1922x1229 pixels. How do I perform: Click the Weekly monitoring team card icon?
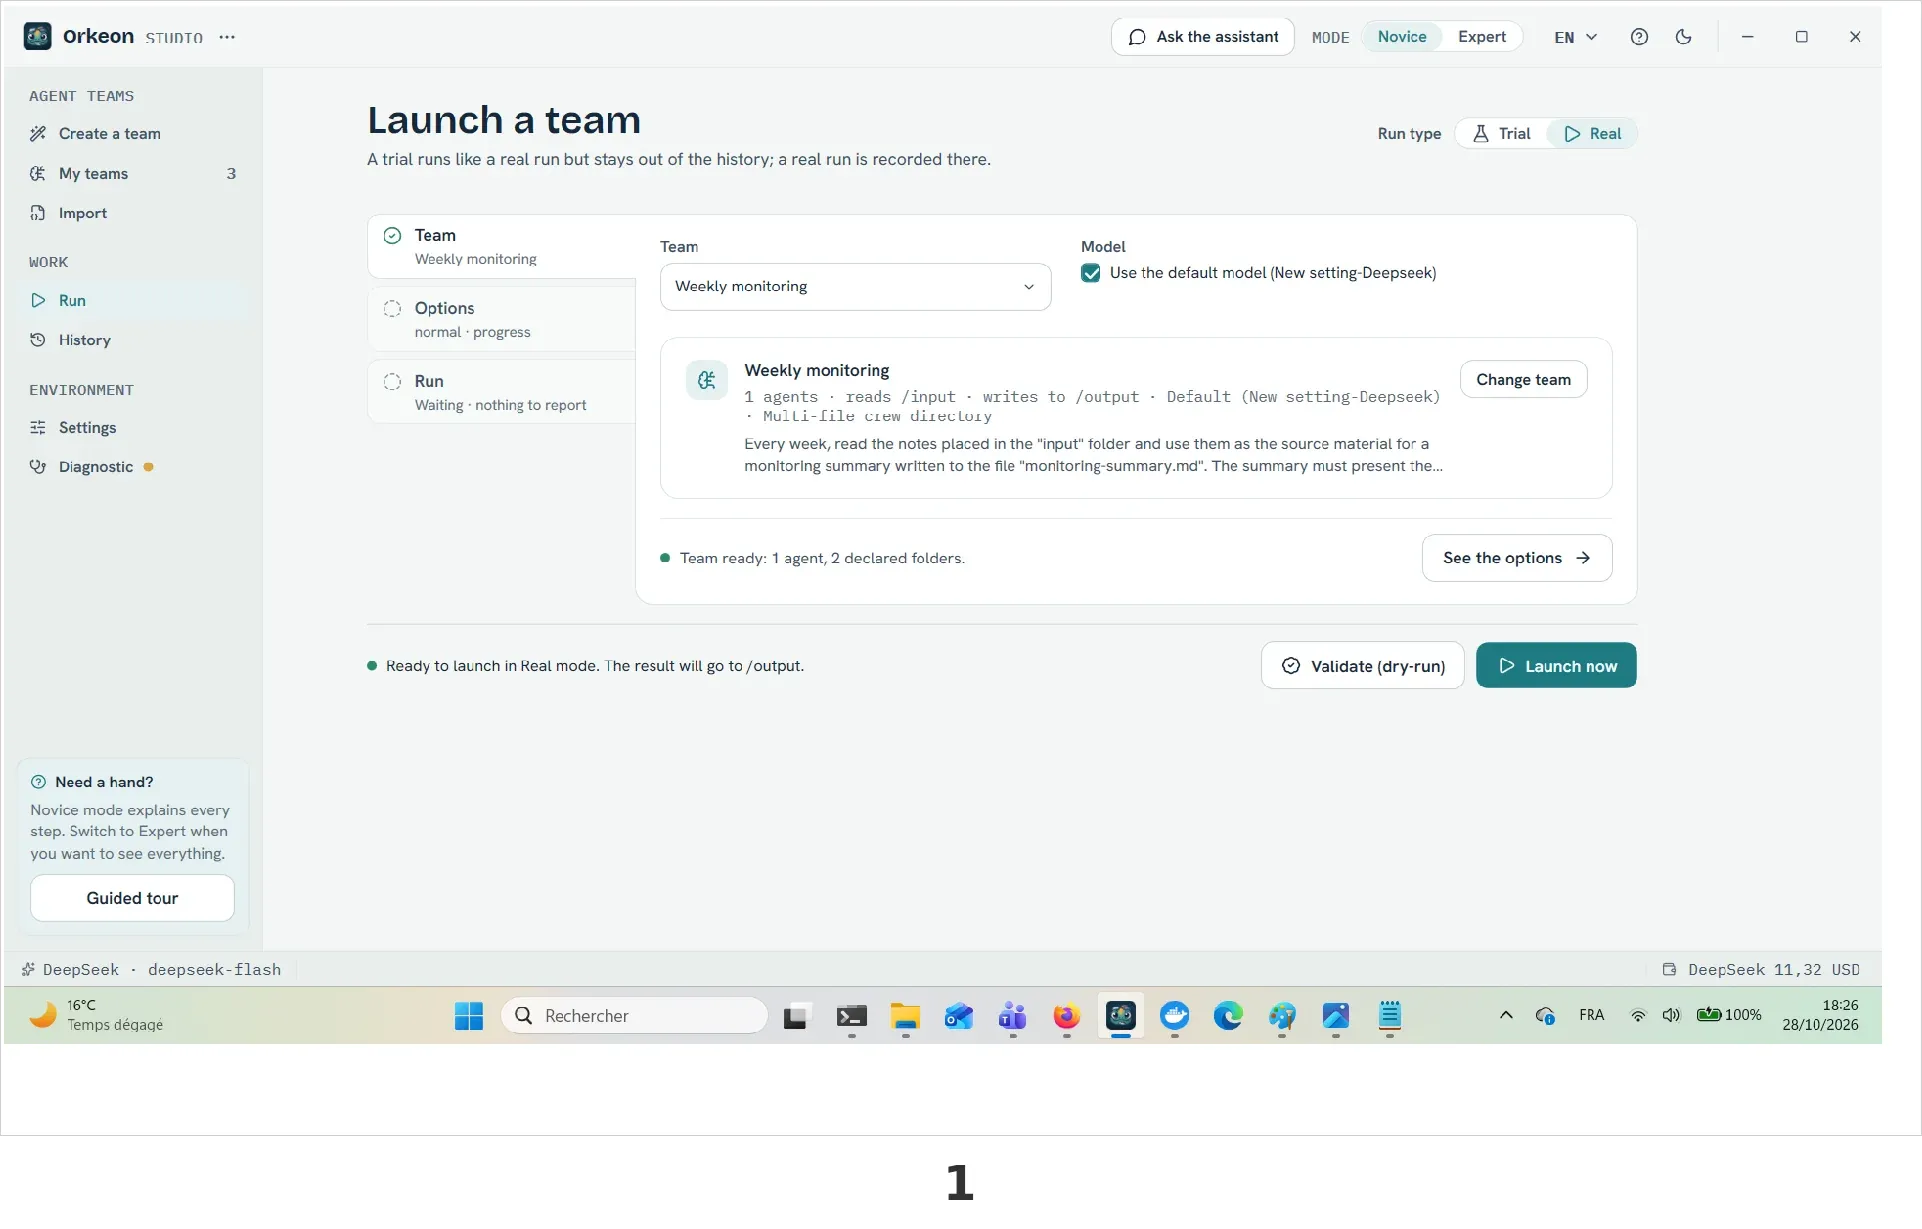(x=707, y=380)
